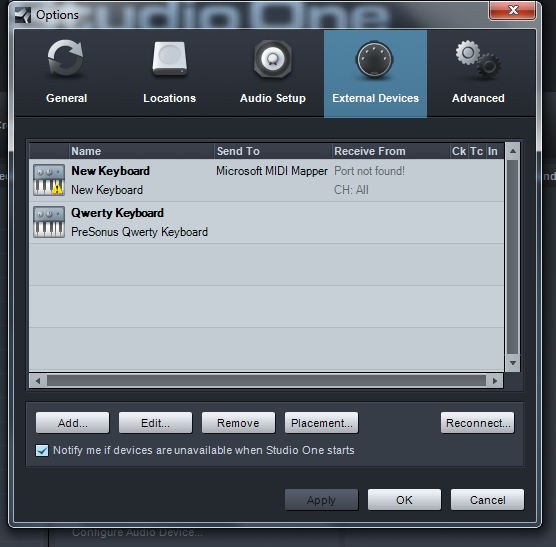Select the Qwerty Keyboard device icon

(x=49, y=222)
